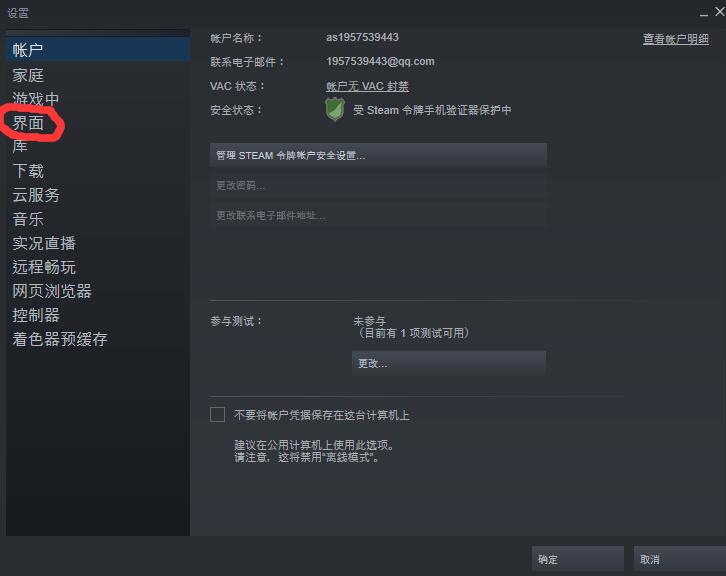Confirm settings with the 确定 button
Screen dimensions: 726x576
(x=577, y=559)
